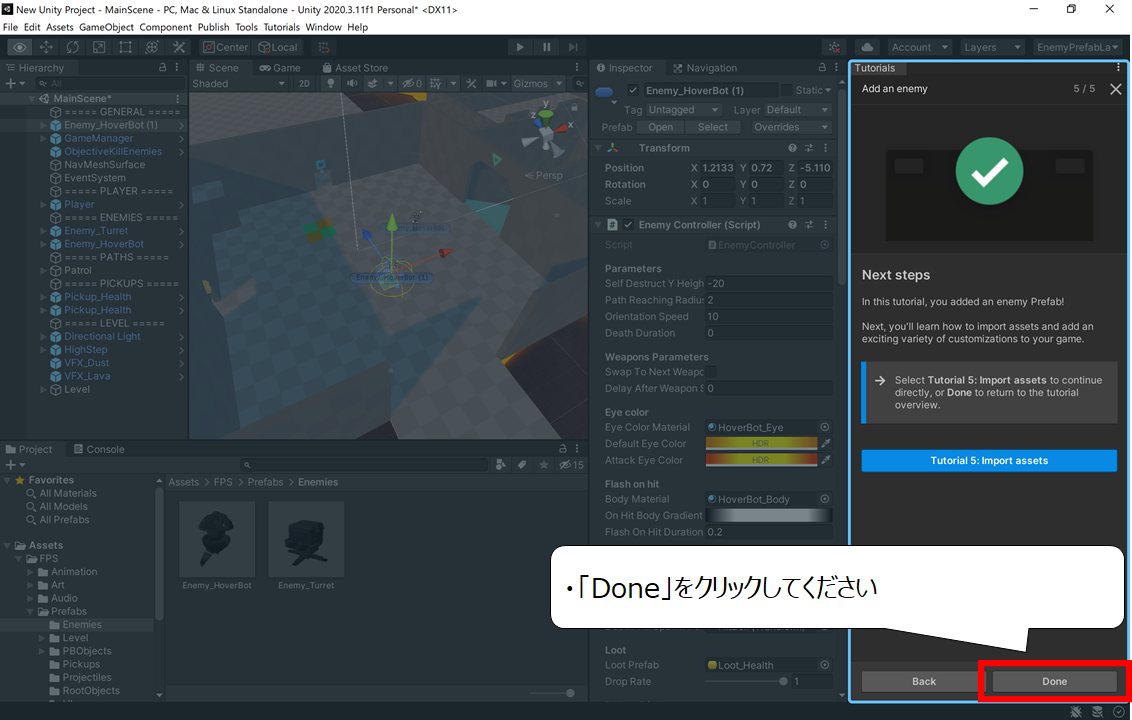Click Project favorites star filter icon
The width and height of the screenshot is (1132, 720).
pos(544,465)
